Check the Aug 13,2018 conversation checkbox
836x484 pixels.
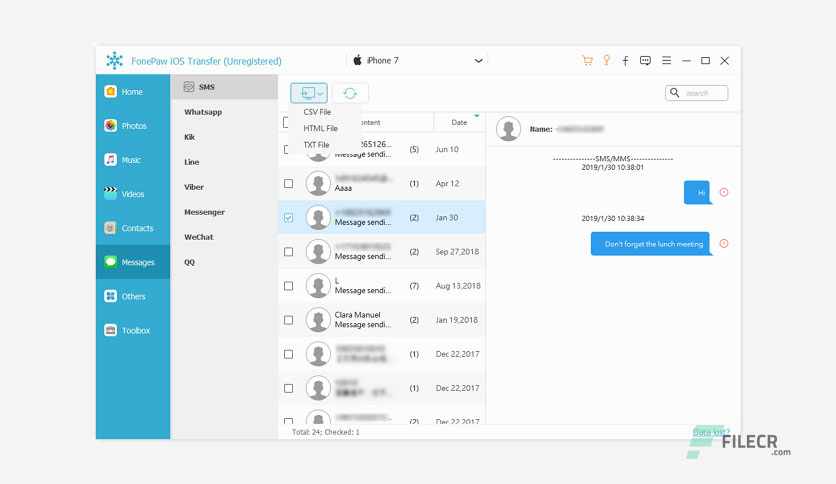pyautogui.click(x=288, y=286)
